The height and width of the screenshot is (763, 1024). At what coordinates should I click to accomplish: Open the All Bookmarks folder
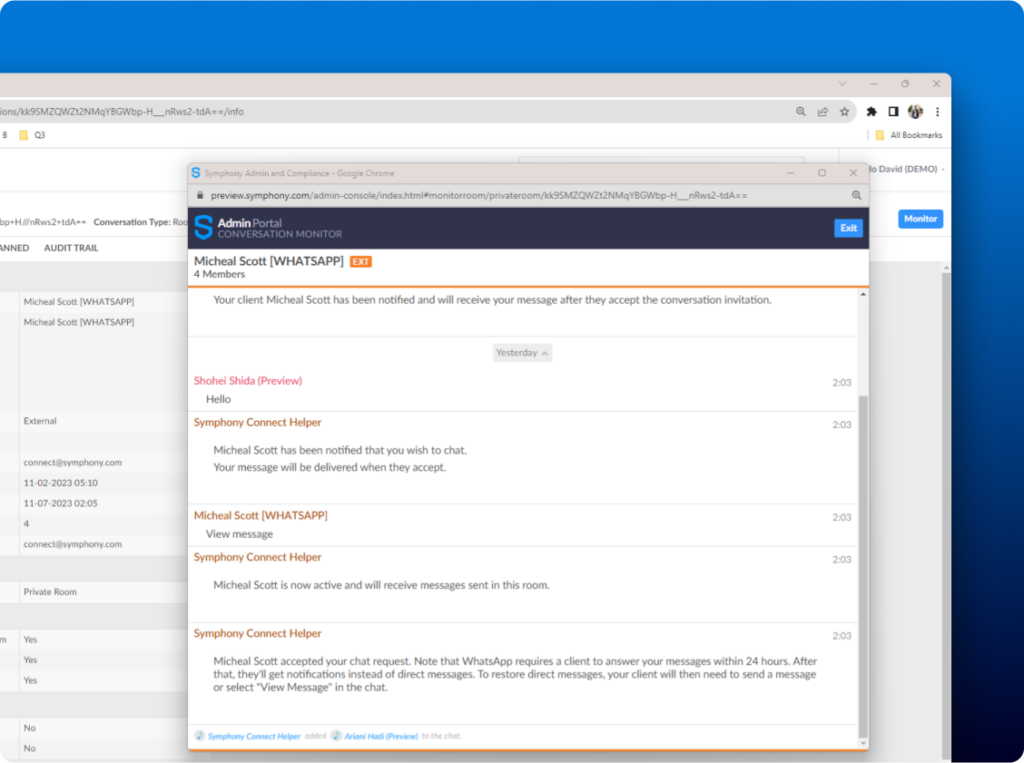coord(908,135)
